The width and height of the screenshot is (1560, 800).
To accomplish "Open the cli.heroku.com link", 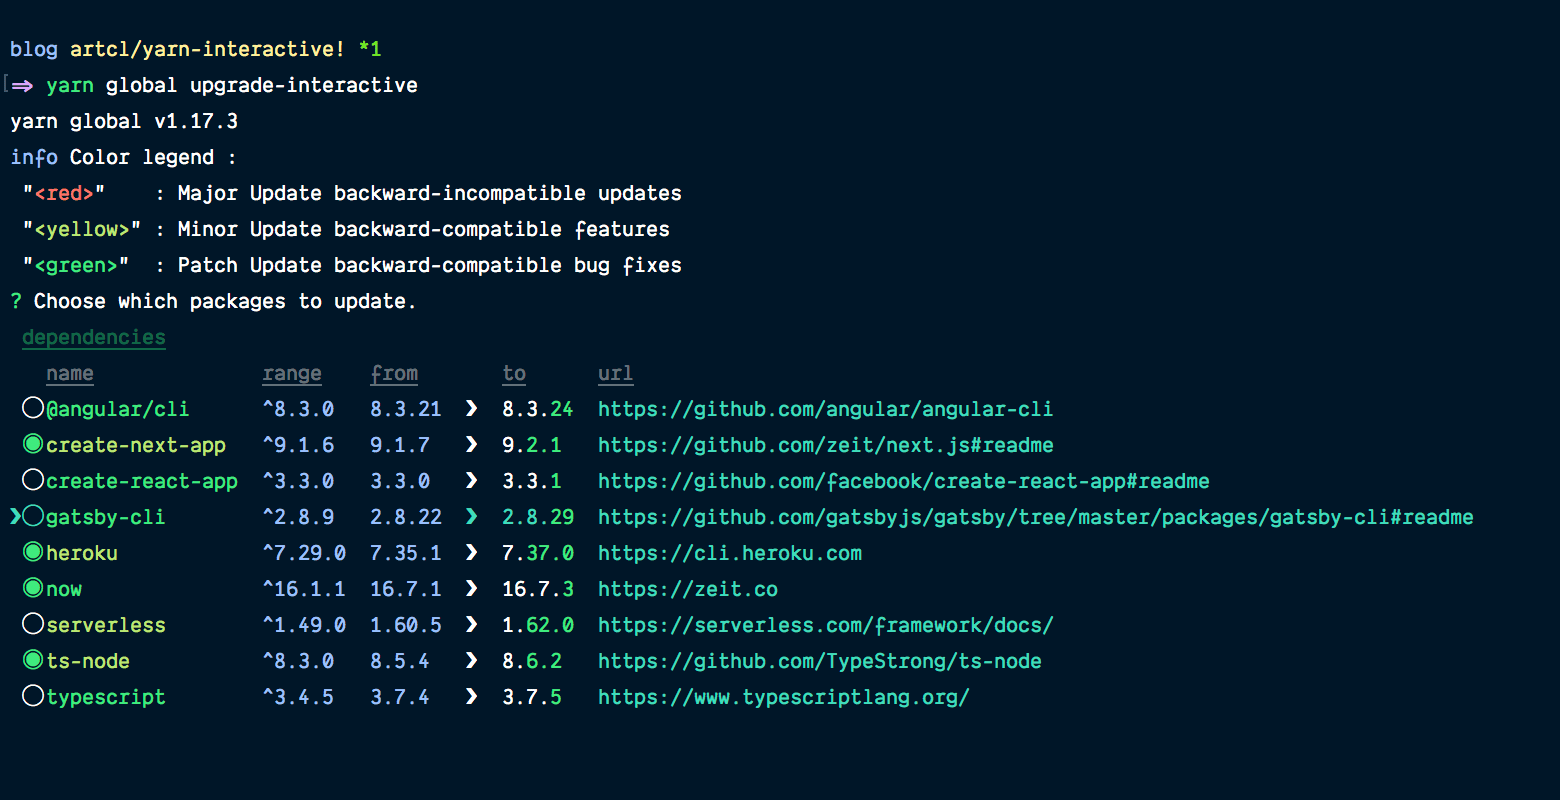I will coord(729,553).
